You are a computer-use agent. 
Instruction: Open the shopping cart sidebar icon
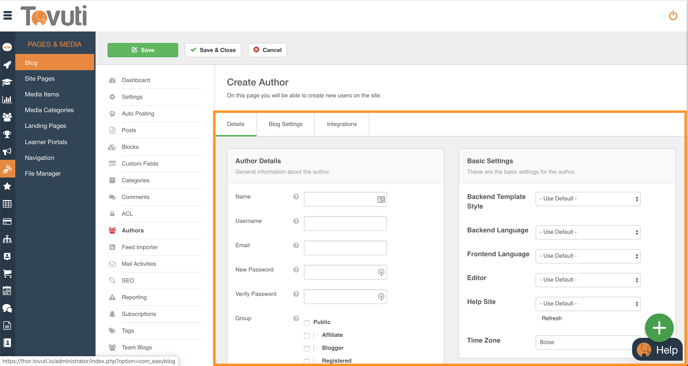pyautogui.click(x=7, y=274)
